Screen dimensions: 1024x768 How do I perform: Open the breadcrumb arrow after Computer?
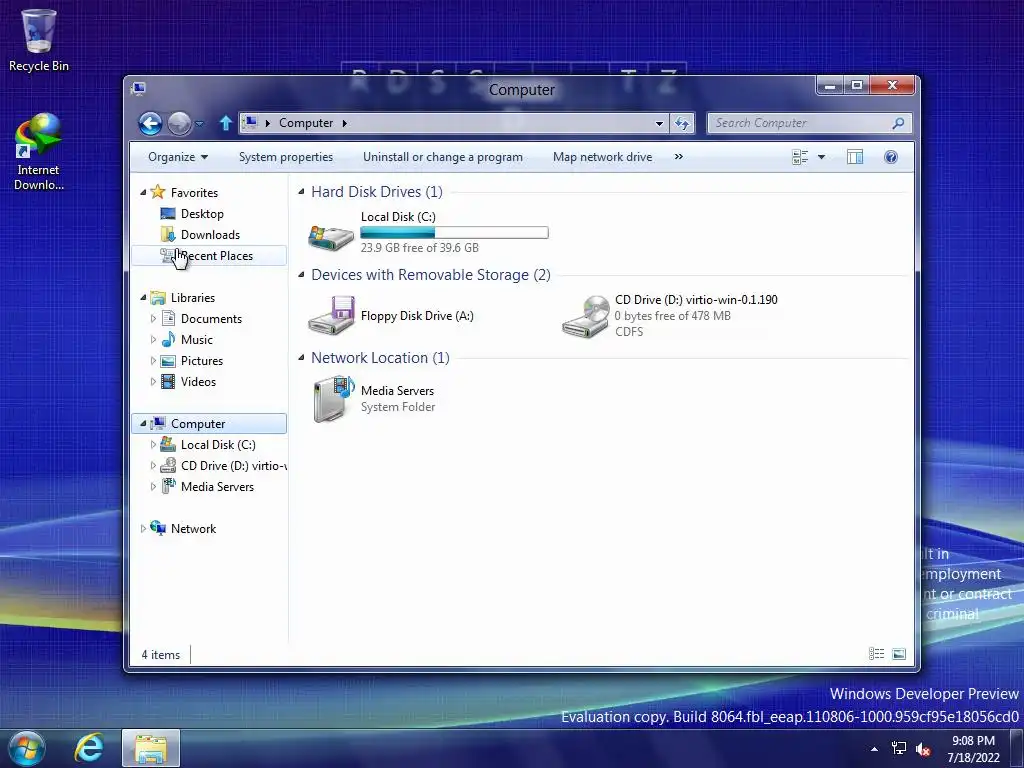click(x=344, y=123)
